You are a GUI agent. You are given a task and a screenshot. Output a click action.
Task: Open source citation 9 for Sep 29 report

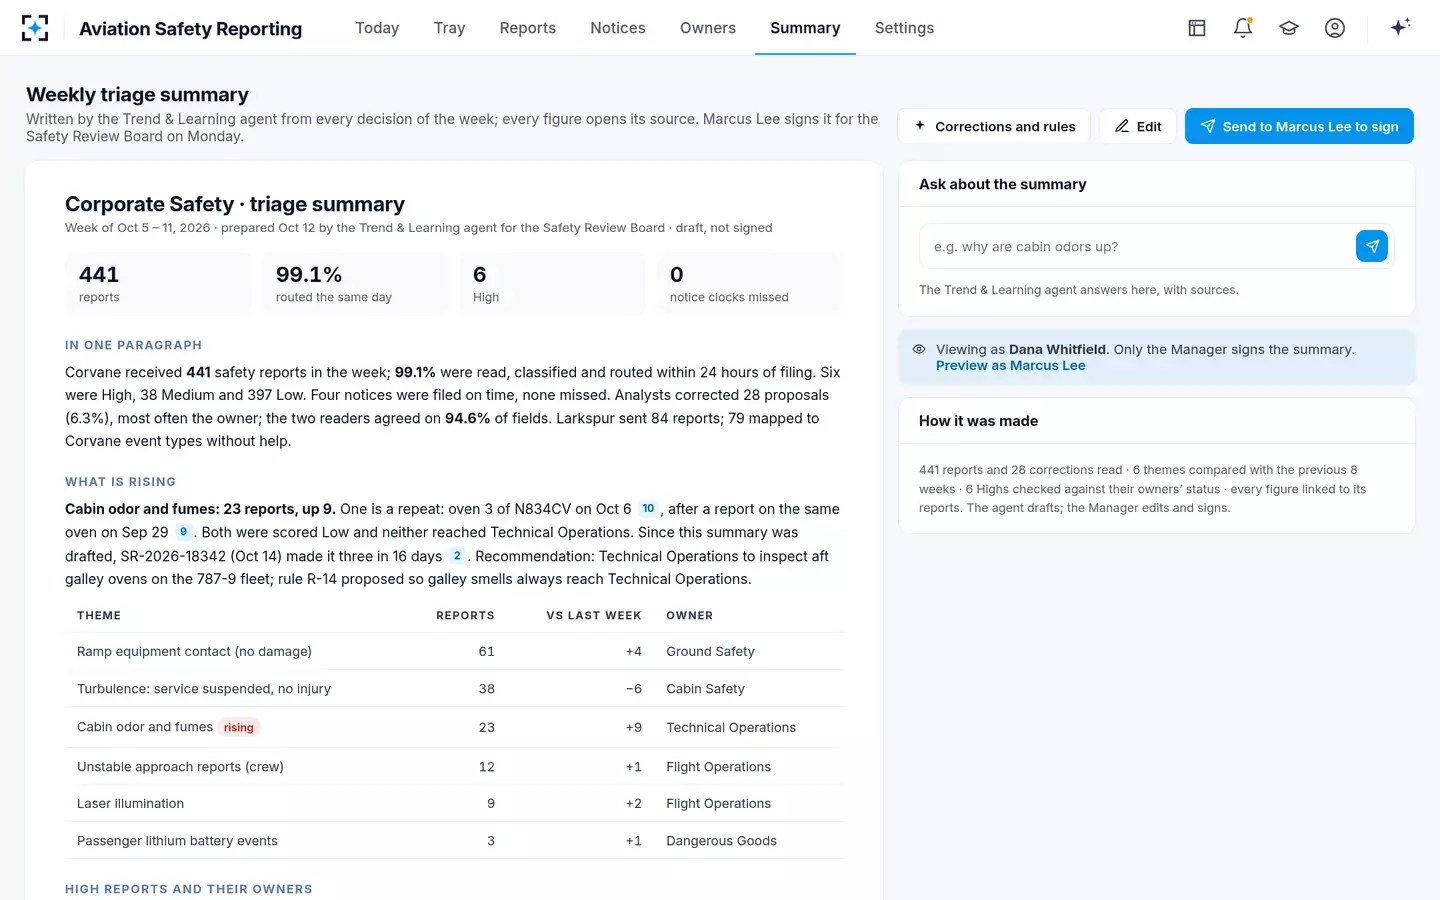[183, 532]
